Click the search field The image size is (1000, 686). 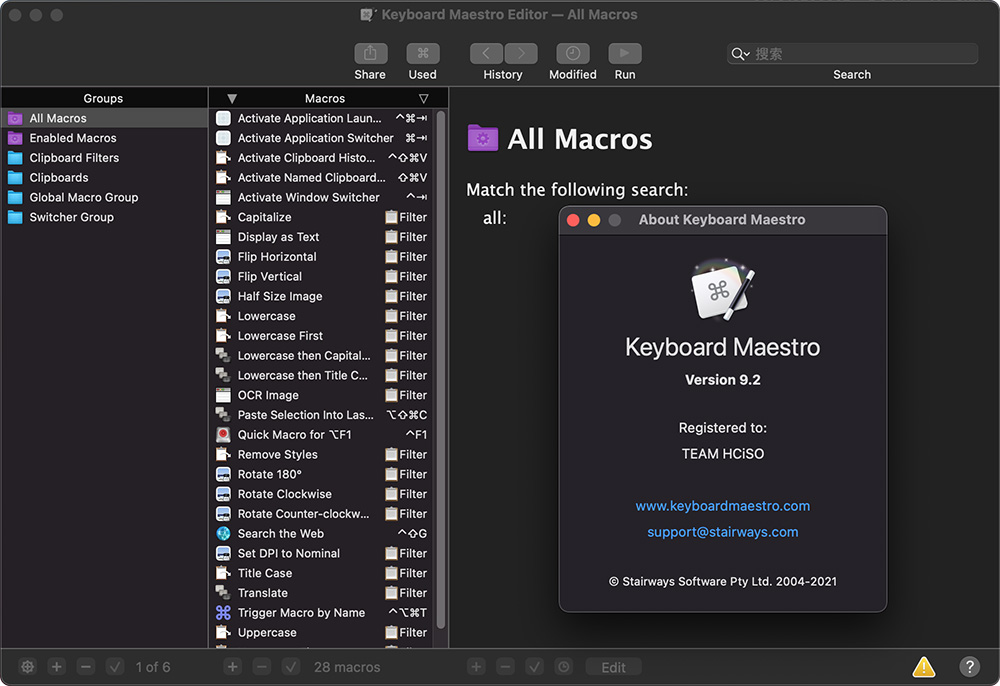(x=852, y=54)
